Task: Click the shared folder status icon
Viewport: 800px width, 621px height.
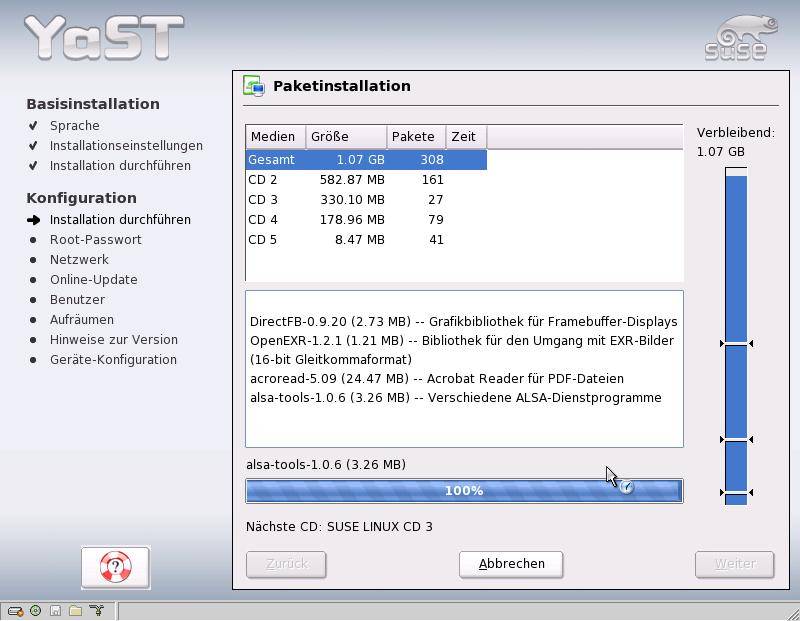Action: (76, 610)
